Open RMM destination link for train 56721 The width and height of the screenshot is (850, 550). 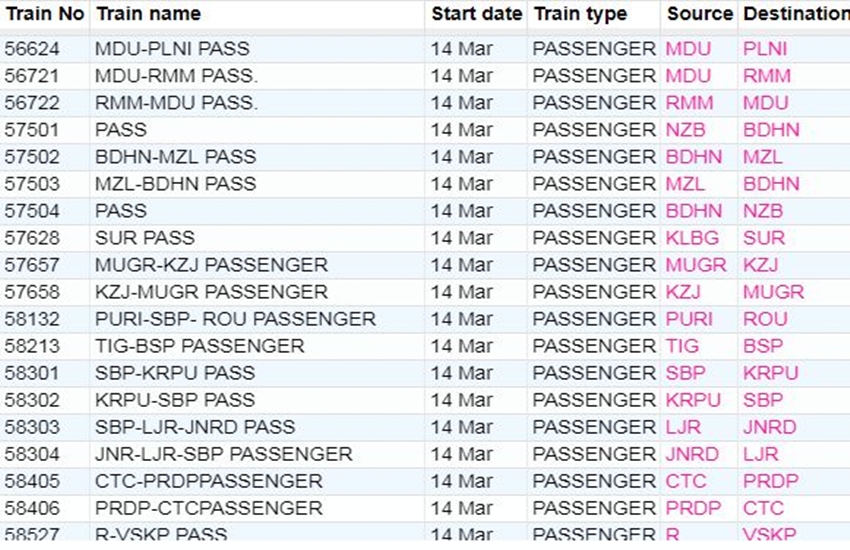[766, 76]
